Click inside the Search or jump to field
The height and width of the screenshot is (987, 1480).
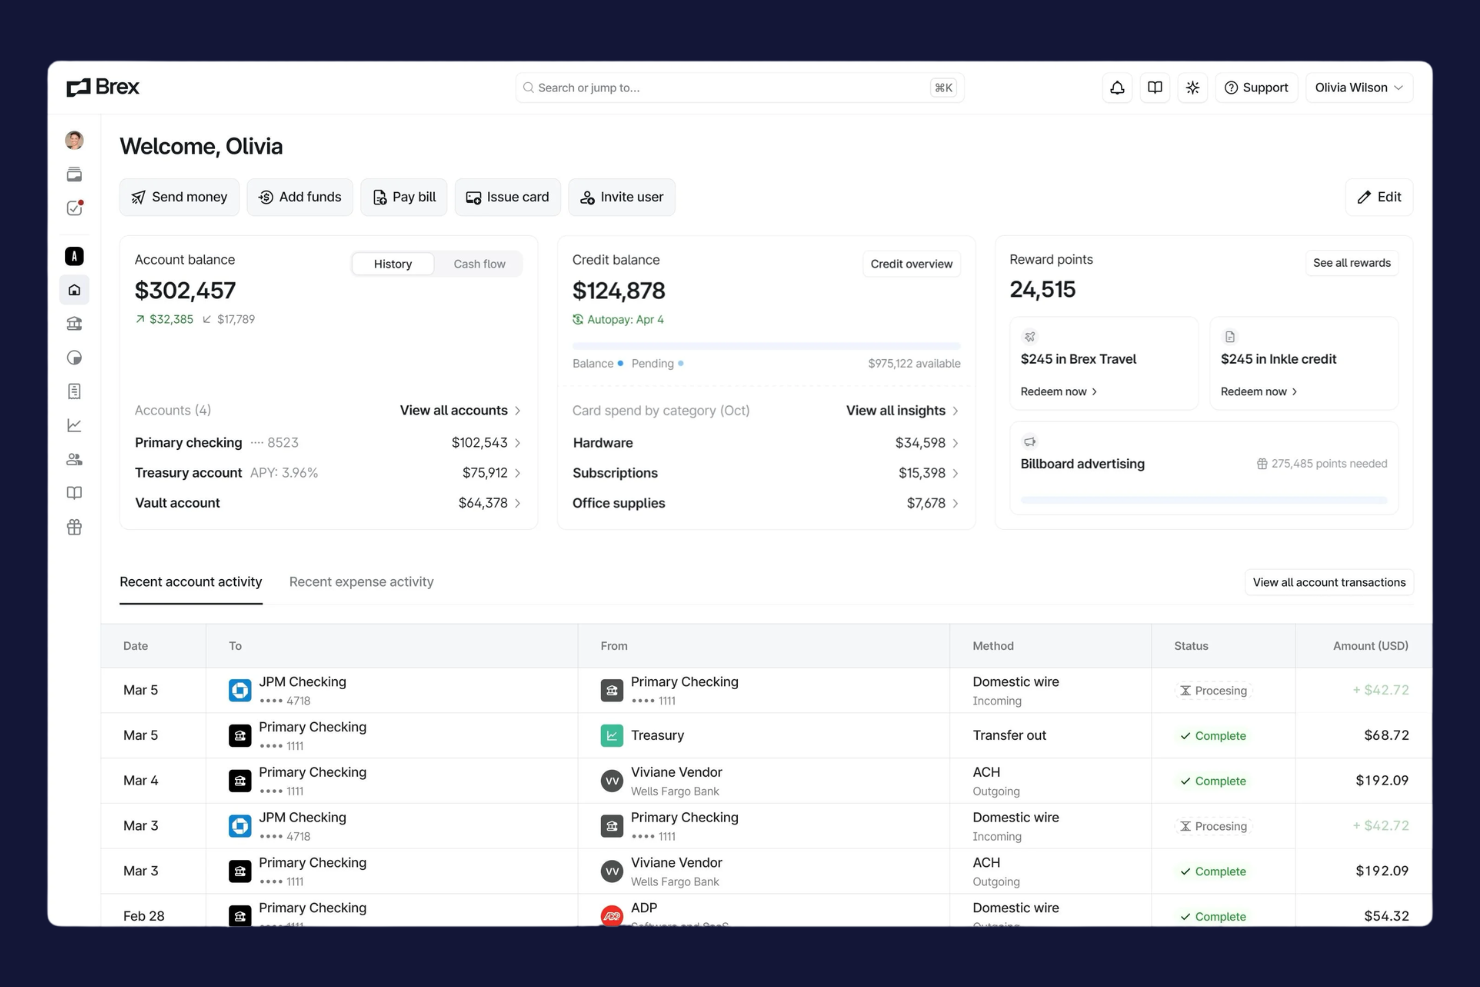coord(738,87)
